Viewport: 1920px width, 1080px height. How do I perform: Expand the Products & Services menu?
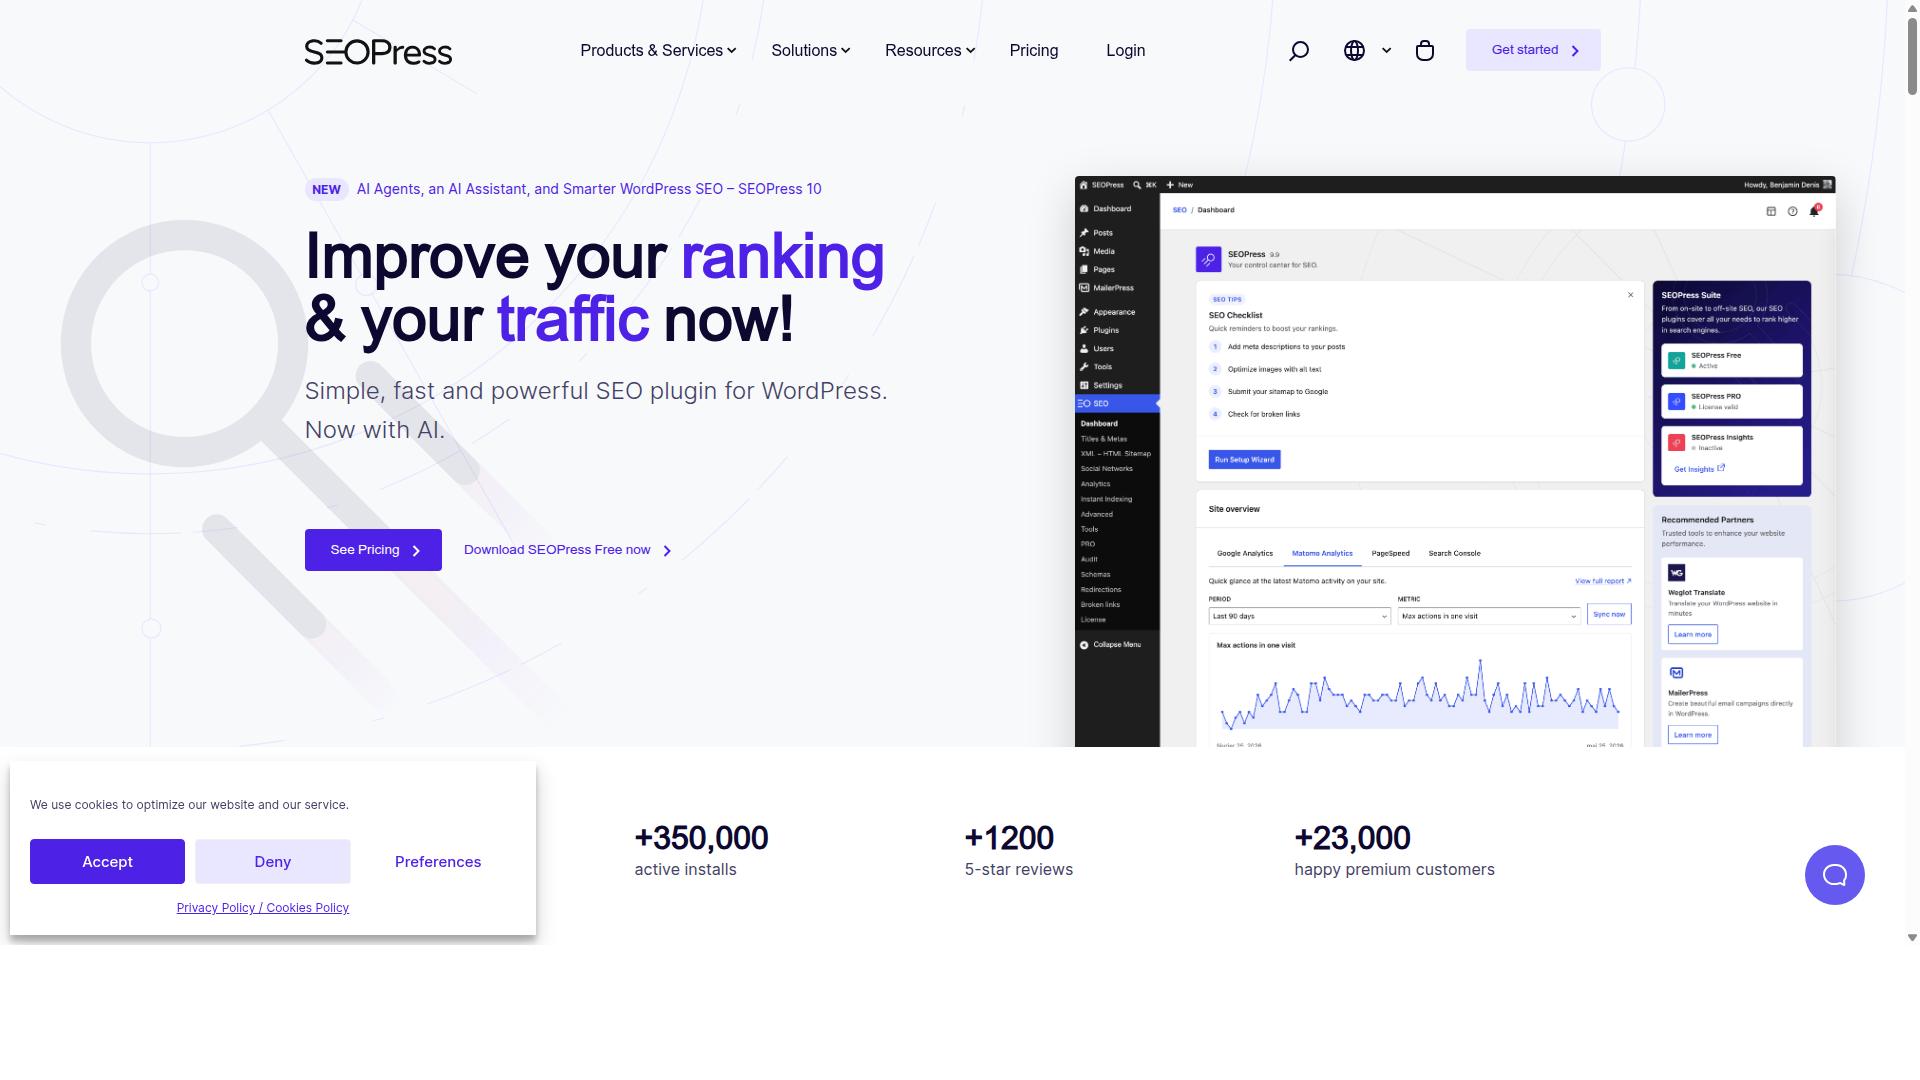click(x=658, y=50)
